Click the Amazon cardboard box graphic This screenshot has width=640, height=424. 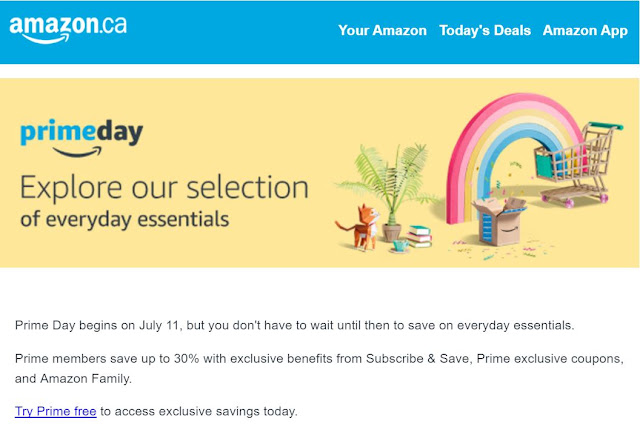click(x=500, y=221)
